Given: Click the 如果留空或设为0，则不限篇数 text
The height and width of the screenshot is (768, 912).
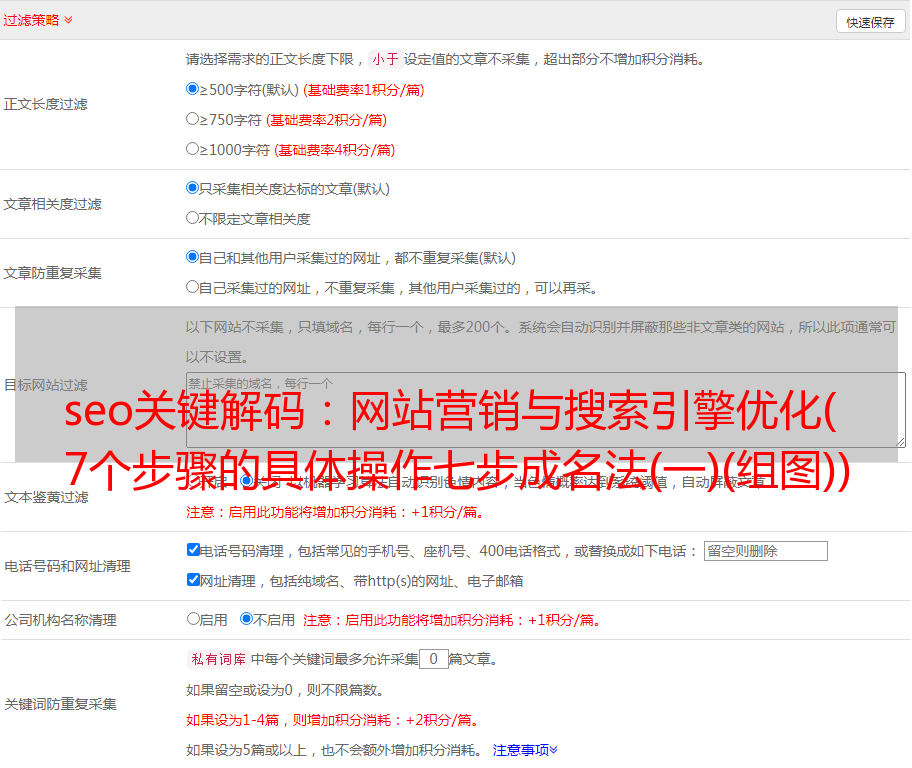Looking at the screenshot, I should [285, 690].
